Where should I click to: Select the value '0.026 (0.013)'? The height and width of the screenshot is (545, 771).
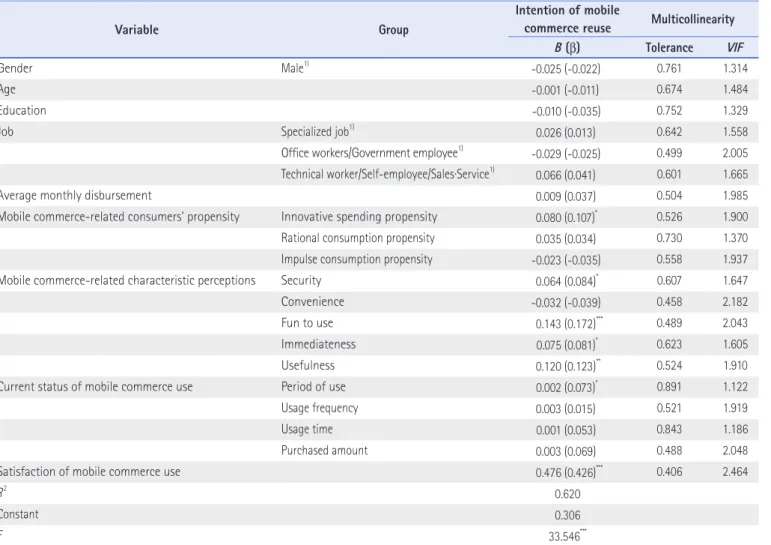565,132
